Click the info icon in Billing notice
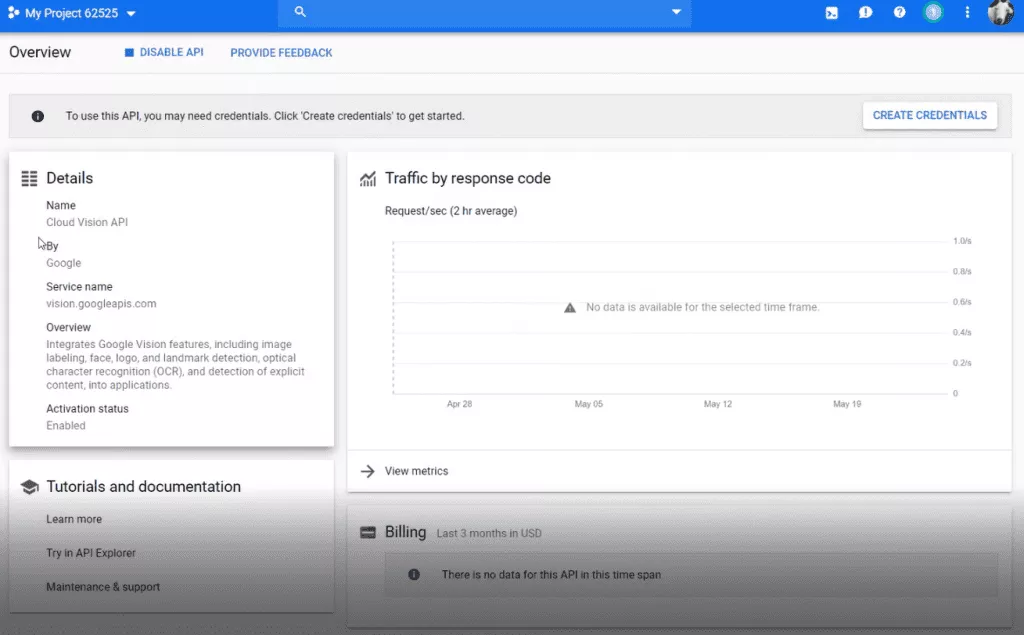This screenshot has height=635, width=1024. click(x=414, y=575)
